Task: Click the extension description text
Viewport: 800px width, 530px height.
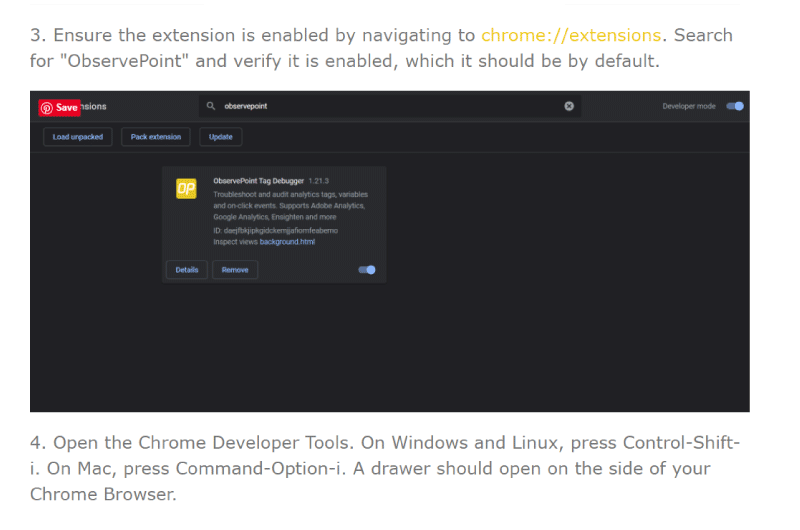Action: [290, 206]
